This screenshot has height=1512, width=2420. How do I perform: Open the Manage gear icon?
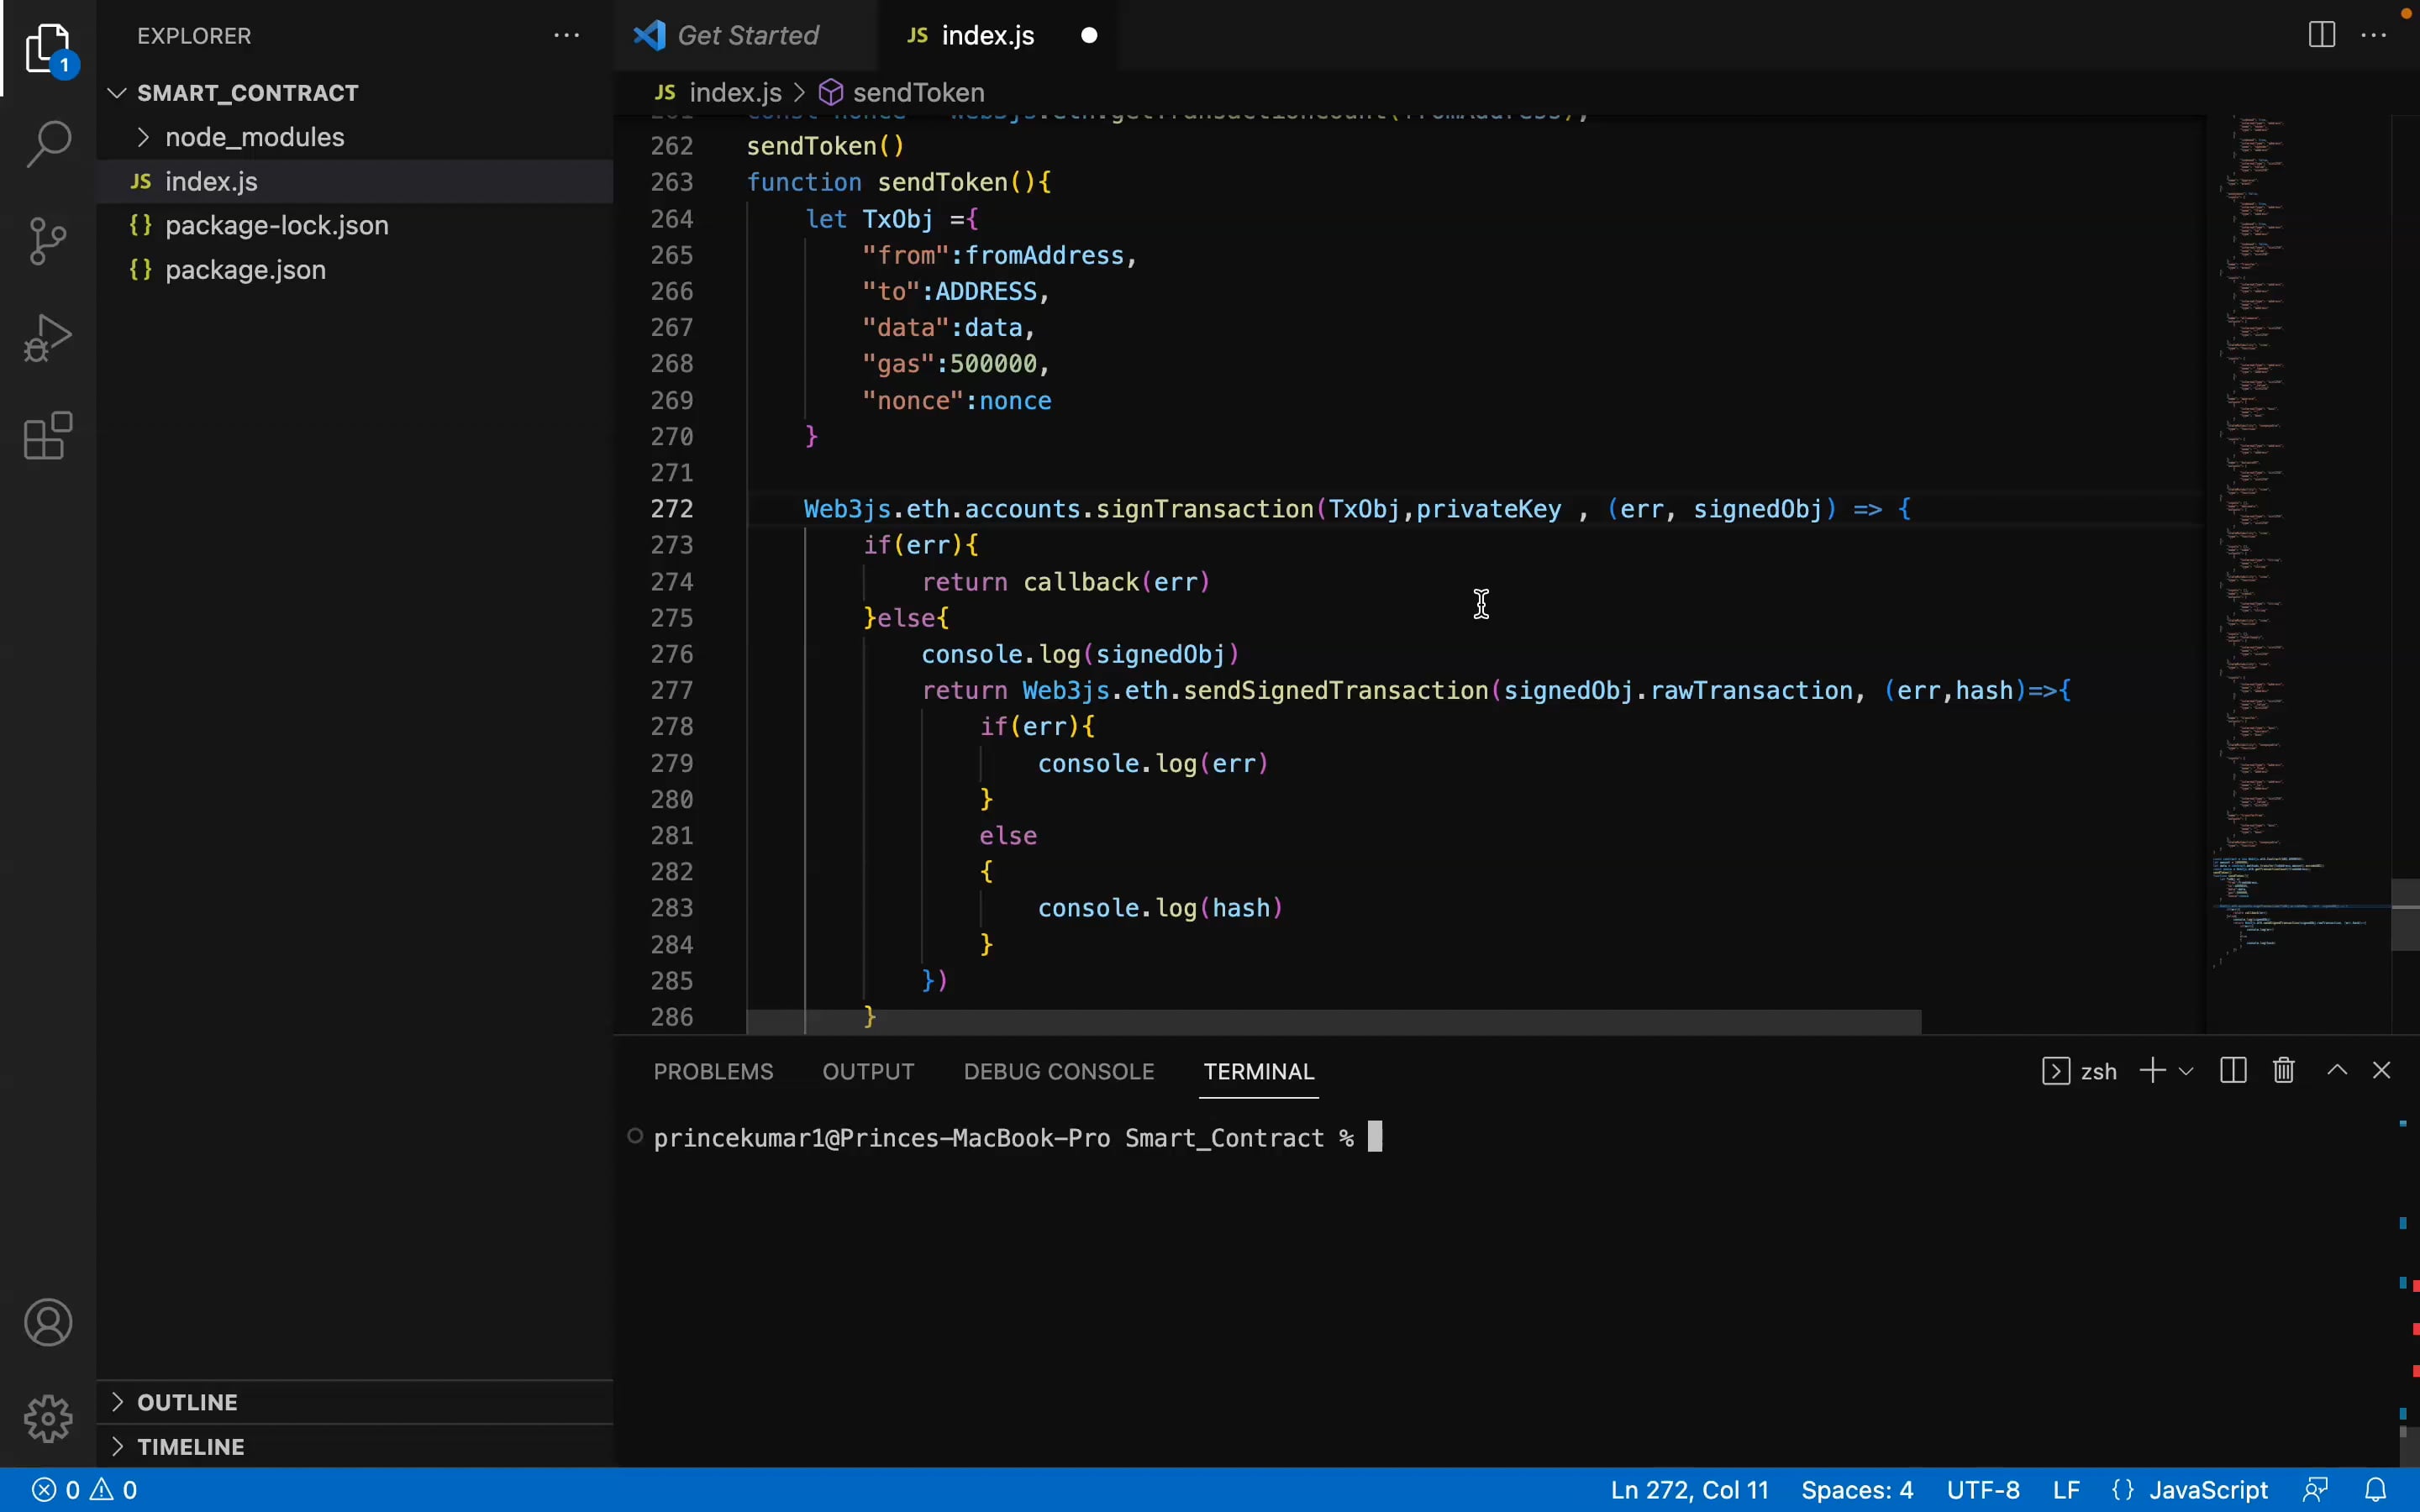point(48,1419)
